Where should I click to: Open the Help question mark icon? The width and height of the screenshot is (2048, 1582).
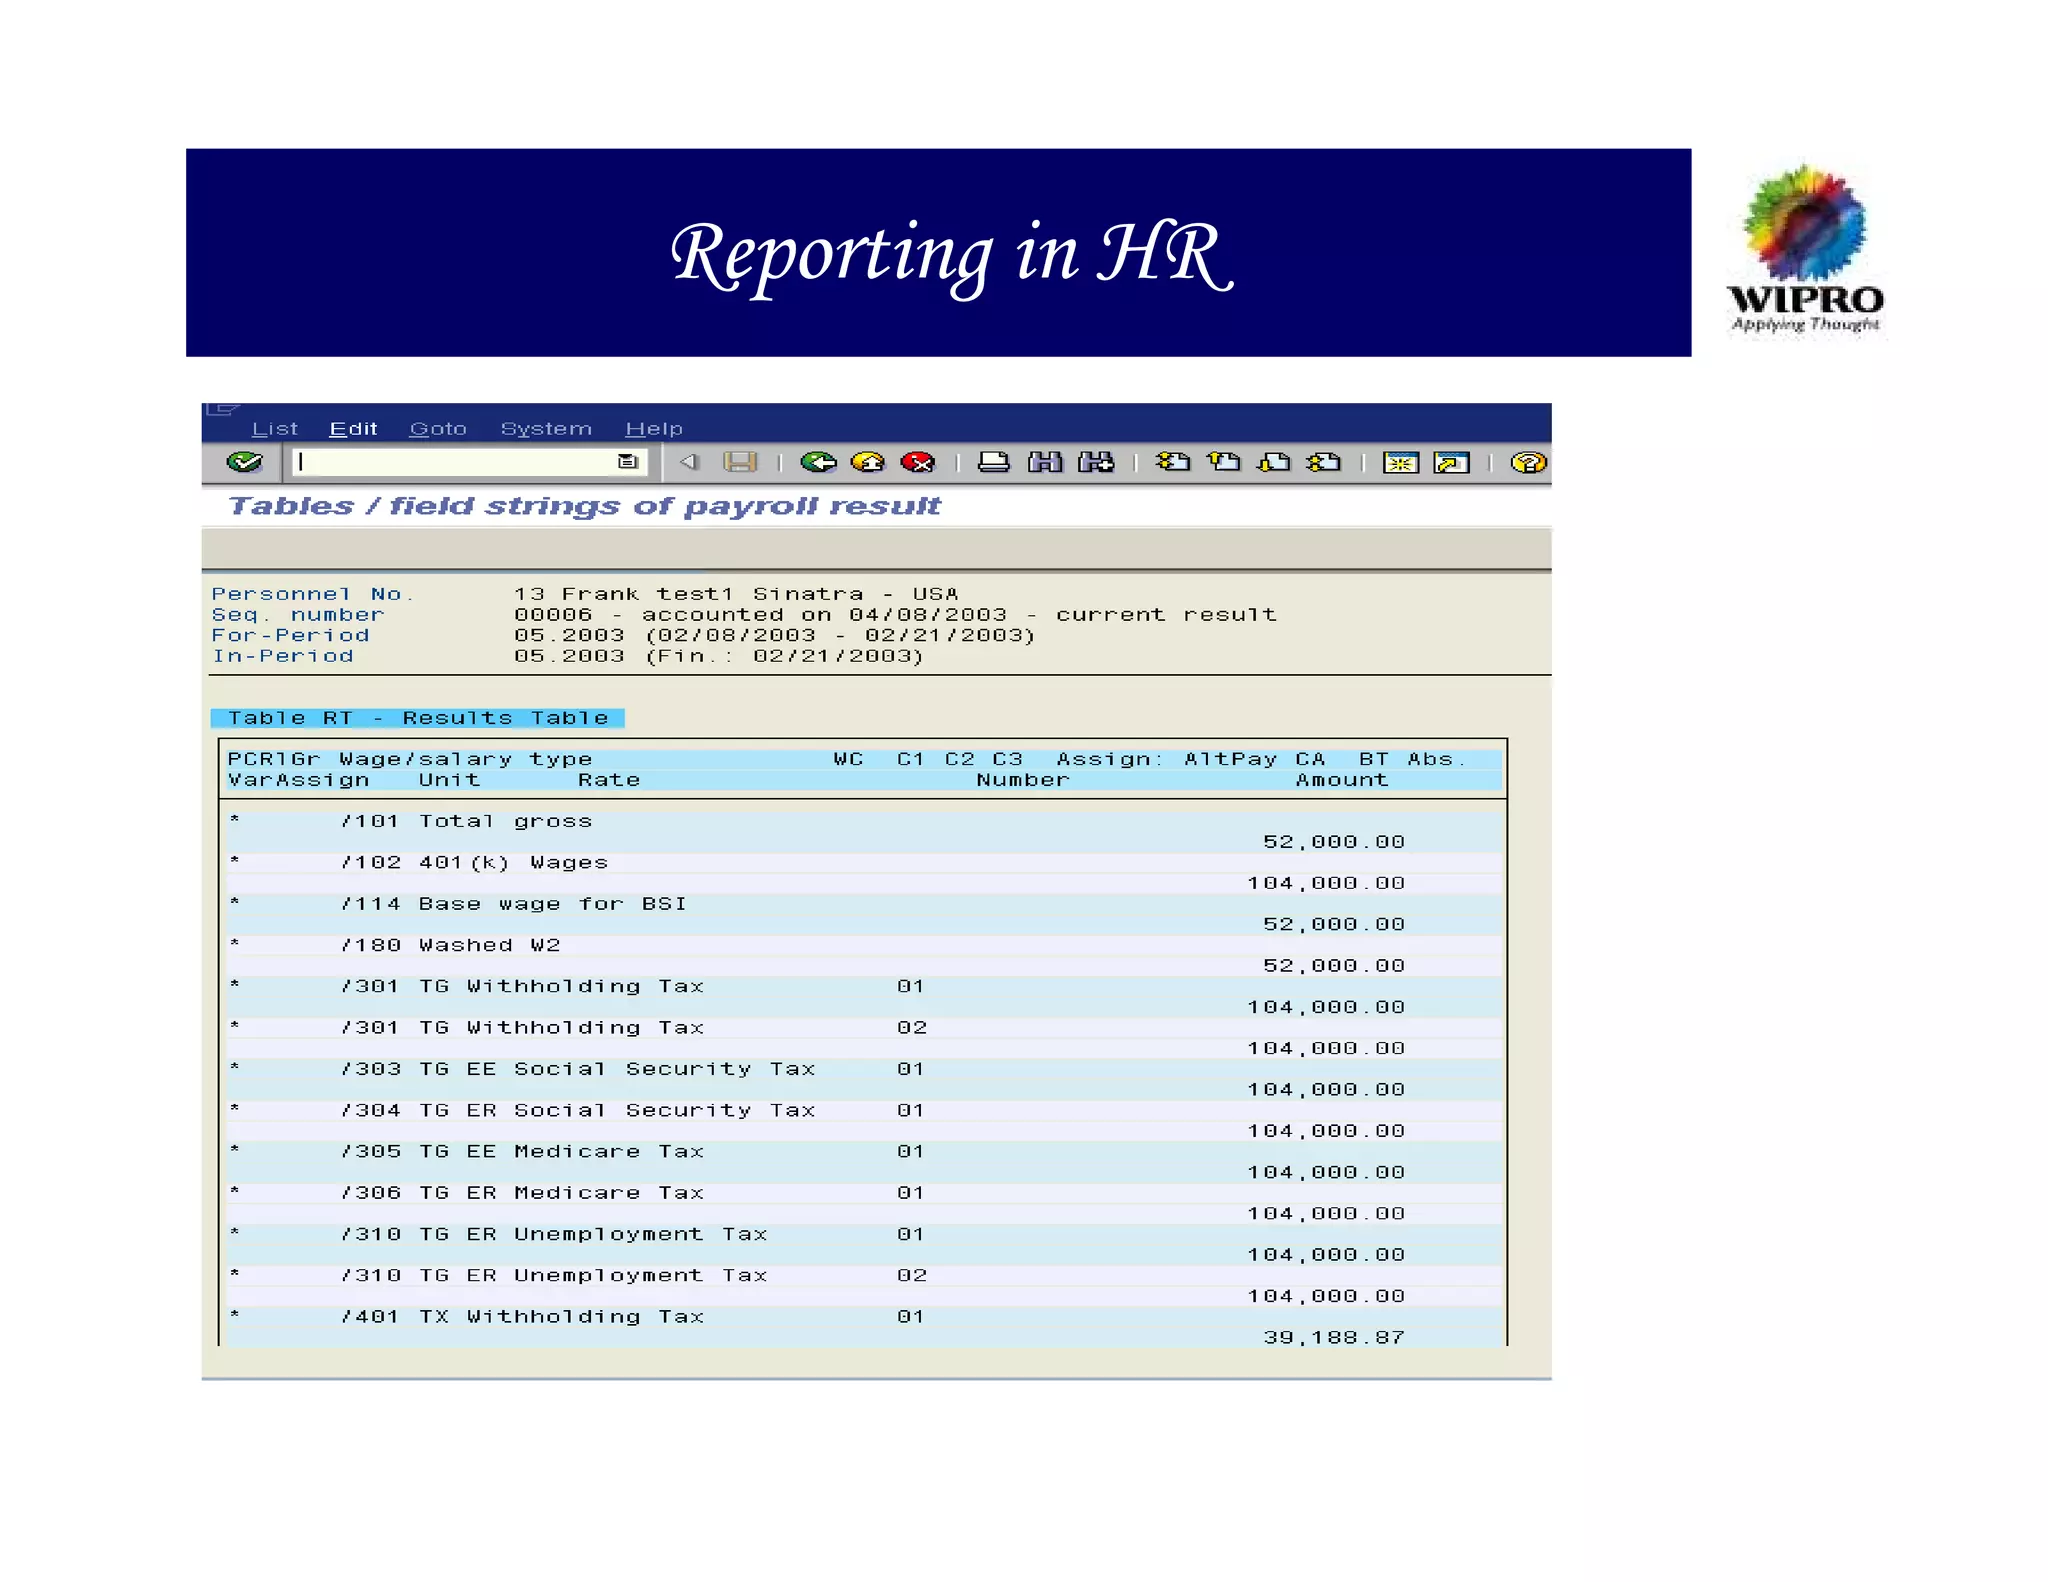pyautogui.click(x=1528, y=462)
